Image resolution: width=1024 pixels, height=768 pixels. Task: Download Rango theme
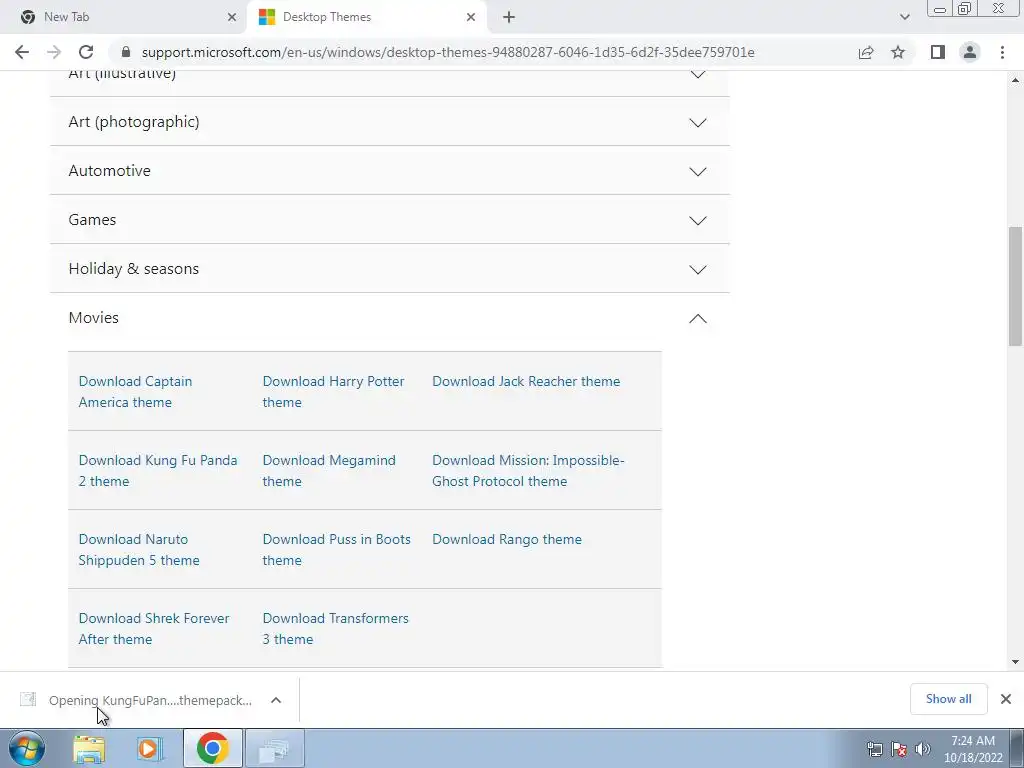[x=507, y=539]
